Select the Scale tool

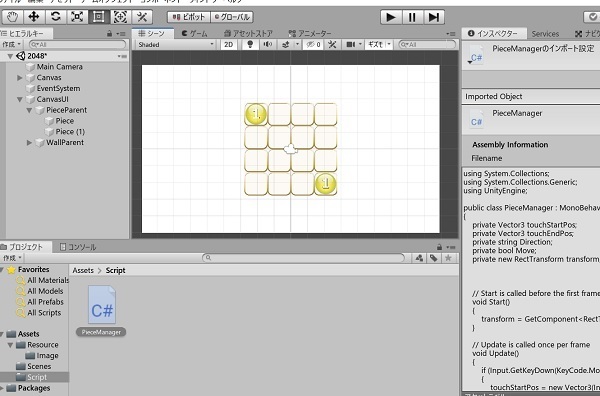(x=77, y=17)
